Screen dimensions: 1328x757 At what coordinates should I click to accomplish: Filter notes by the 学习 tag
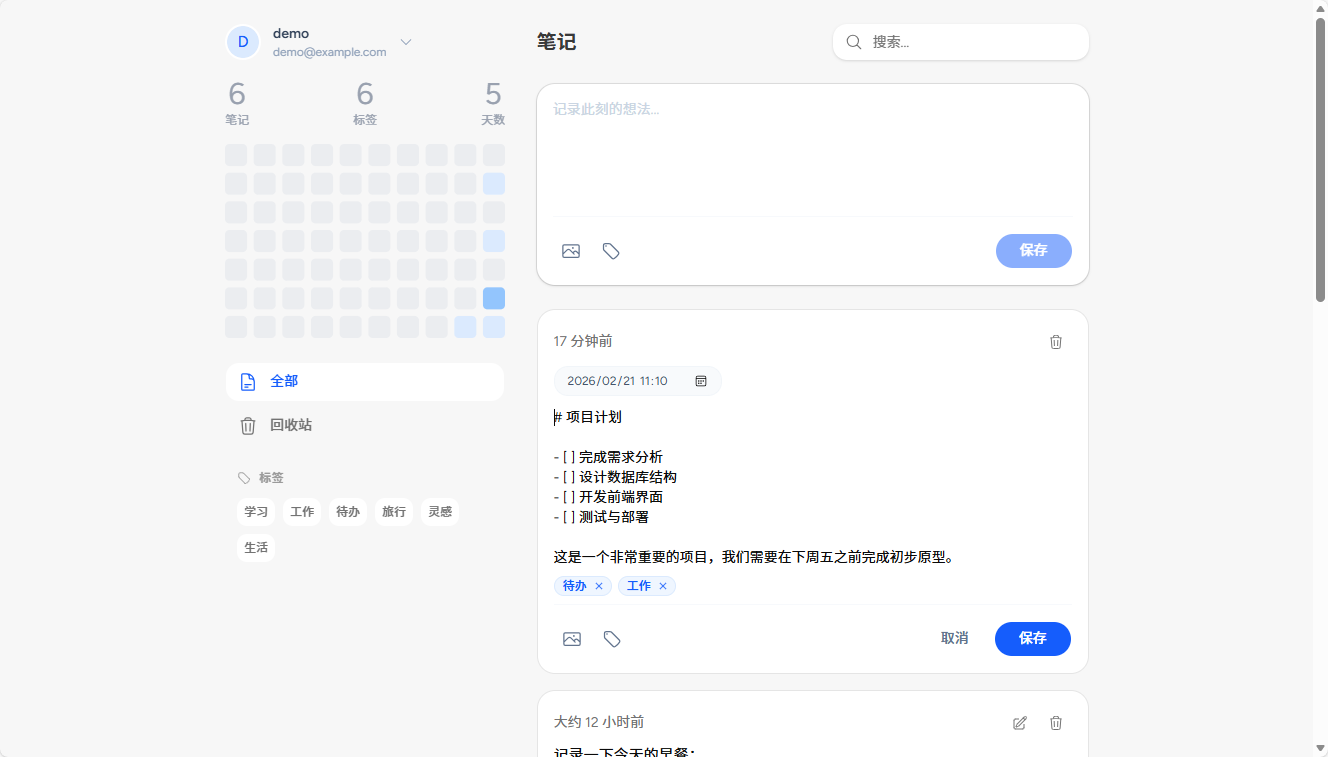256,511
